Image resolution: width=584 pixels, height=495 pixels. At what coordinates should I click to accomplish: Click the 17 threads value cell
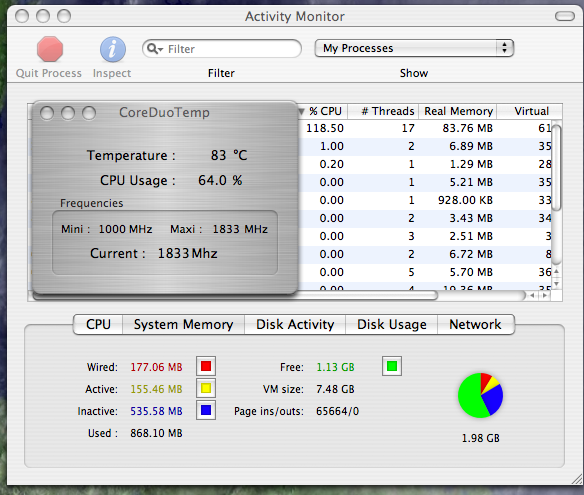[408, 128]
